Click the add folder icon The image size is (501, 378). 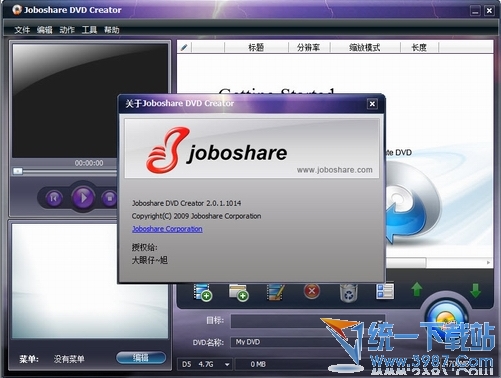pos(238,292)
